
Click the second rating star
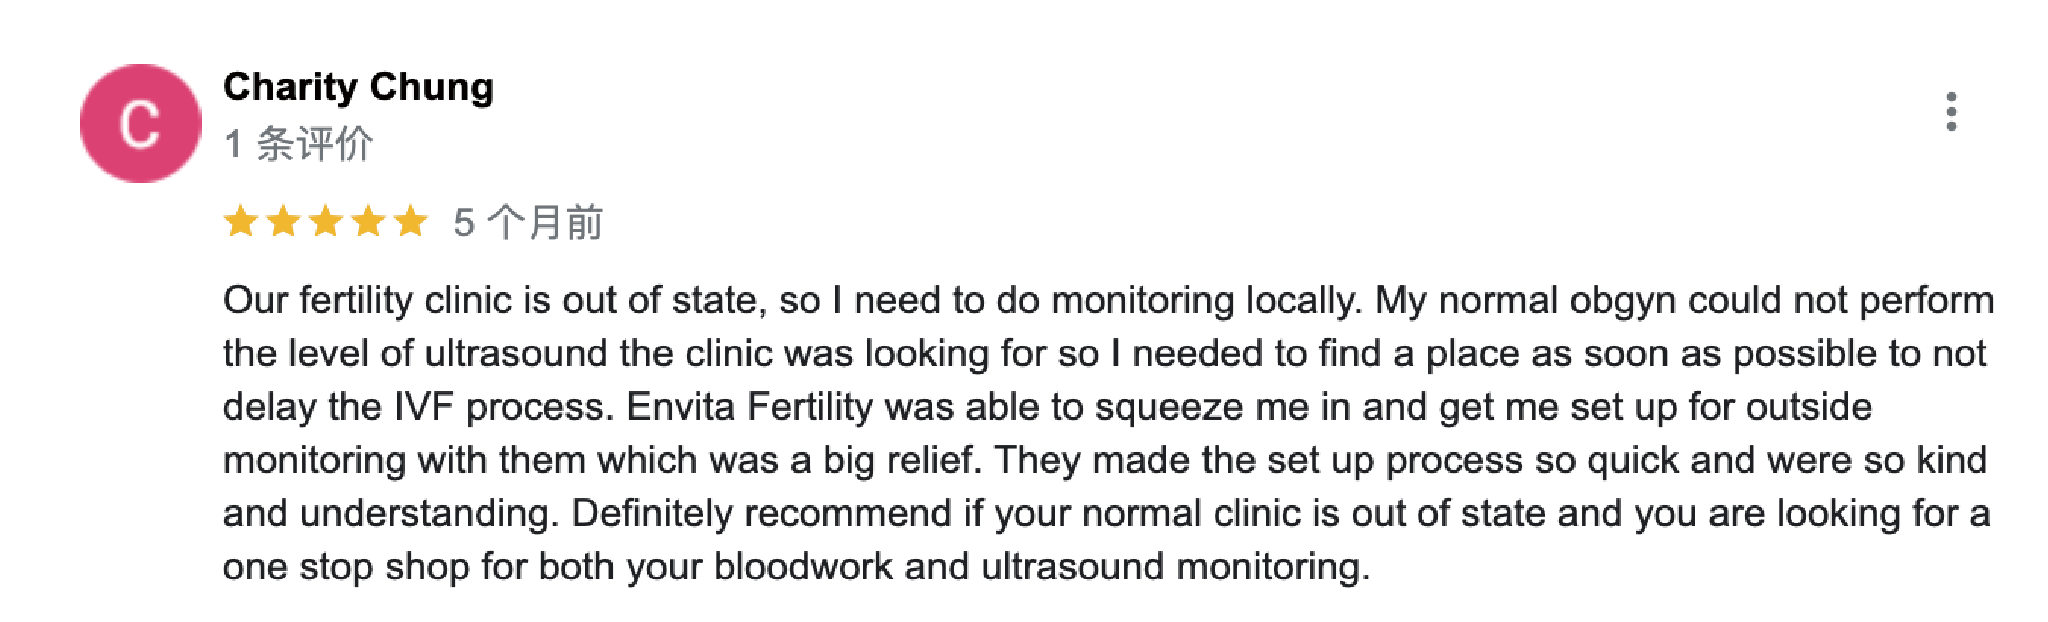point(283,221)
